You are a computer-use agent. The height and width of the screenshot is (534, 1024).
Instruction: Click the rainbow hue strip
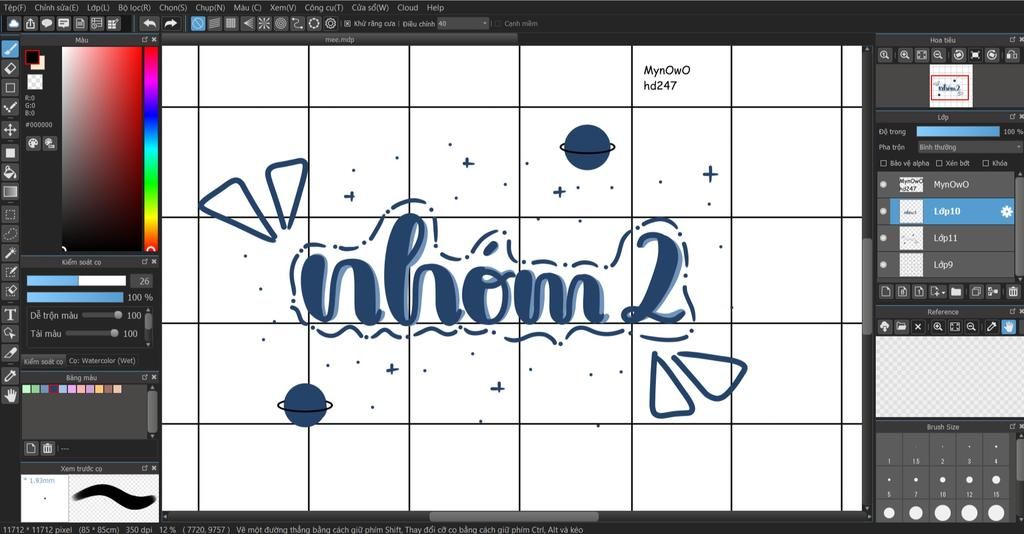[151, 149]
